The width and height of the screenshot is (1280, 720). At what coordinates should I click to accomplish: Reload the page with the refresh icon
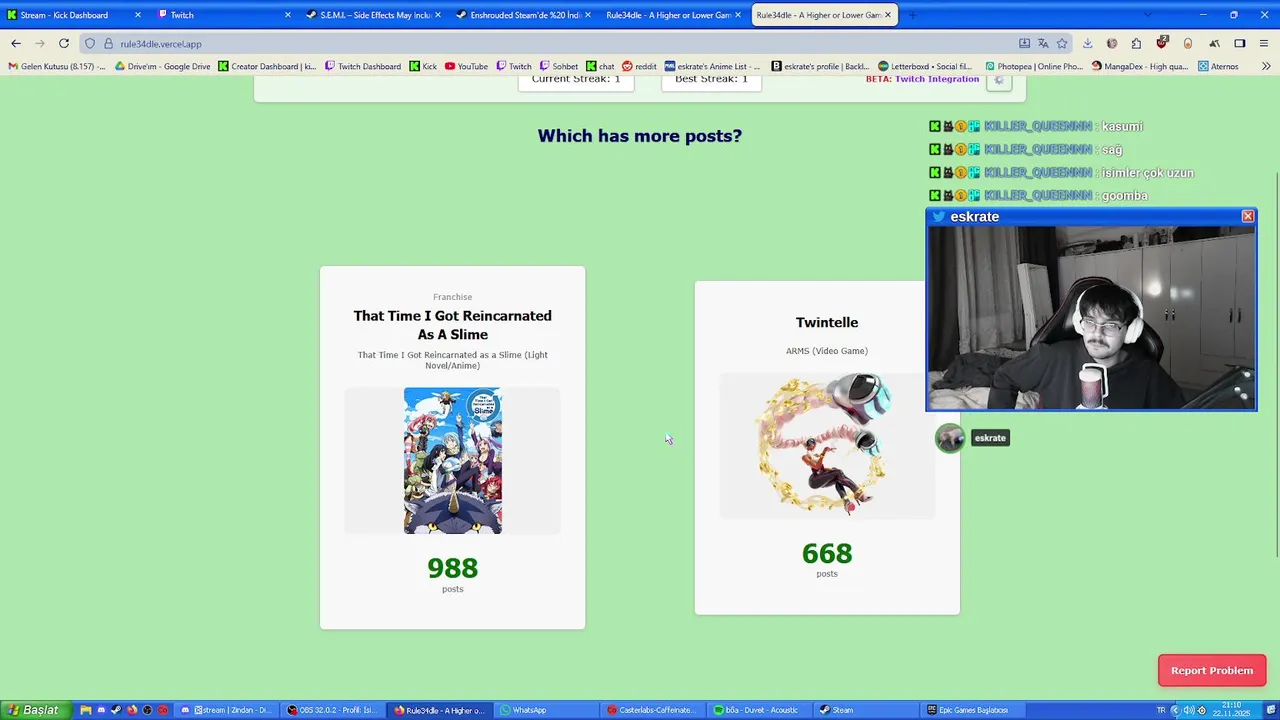click(x=64, y=43)
